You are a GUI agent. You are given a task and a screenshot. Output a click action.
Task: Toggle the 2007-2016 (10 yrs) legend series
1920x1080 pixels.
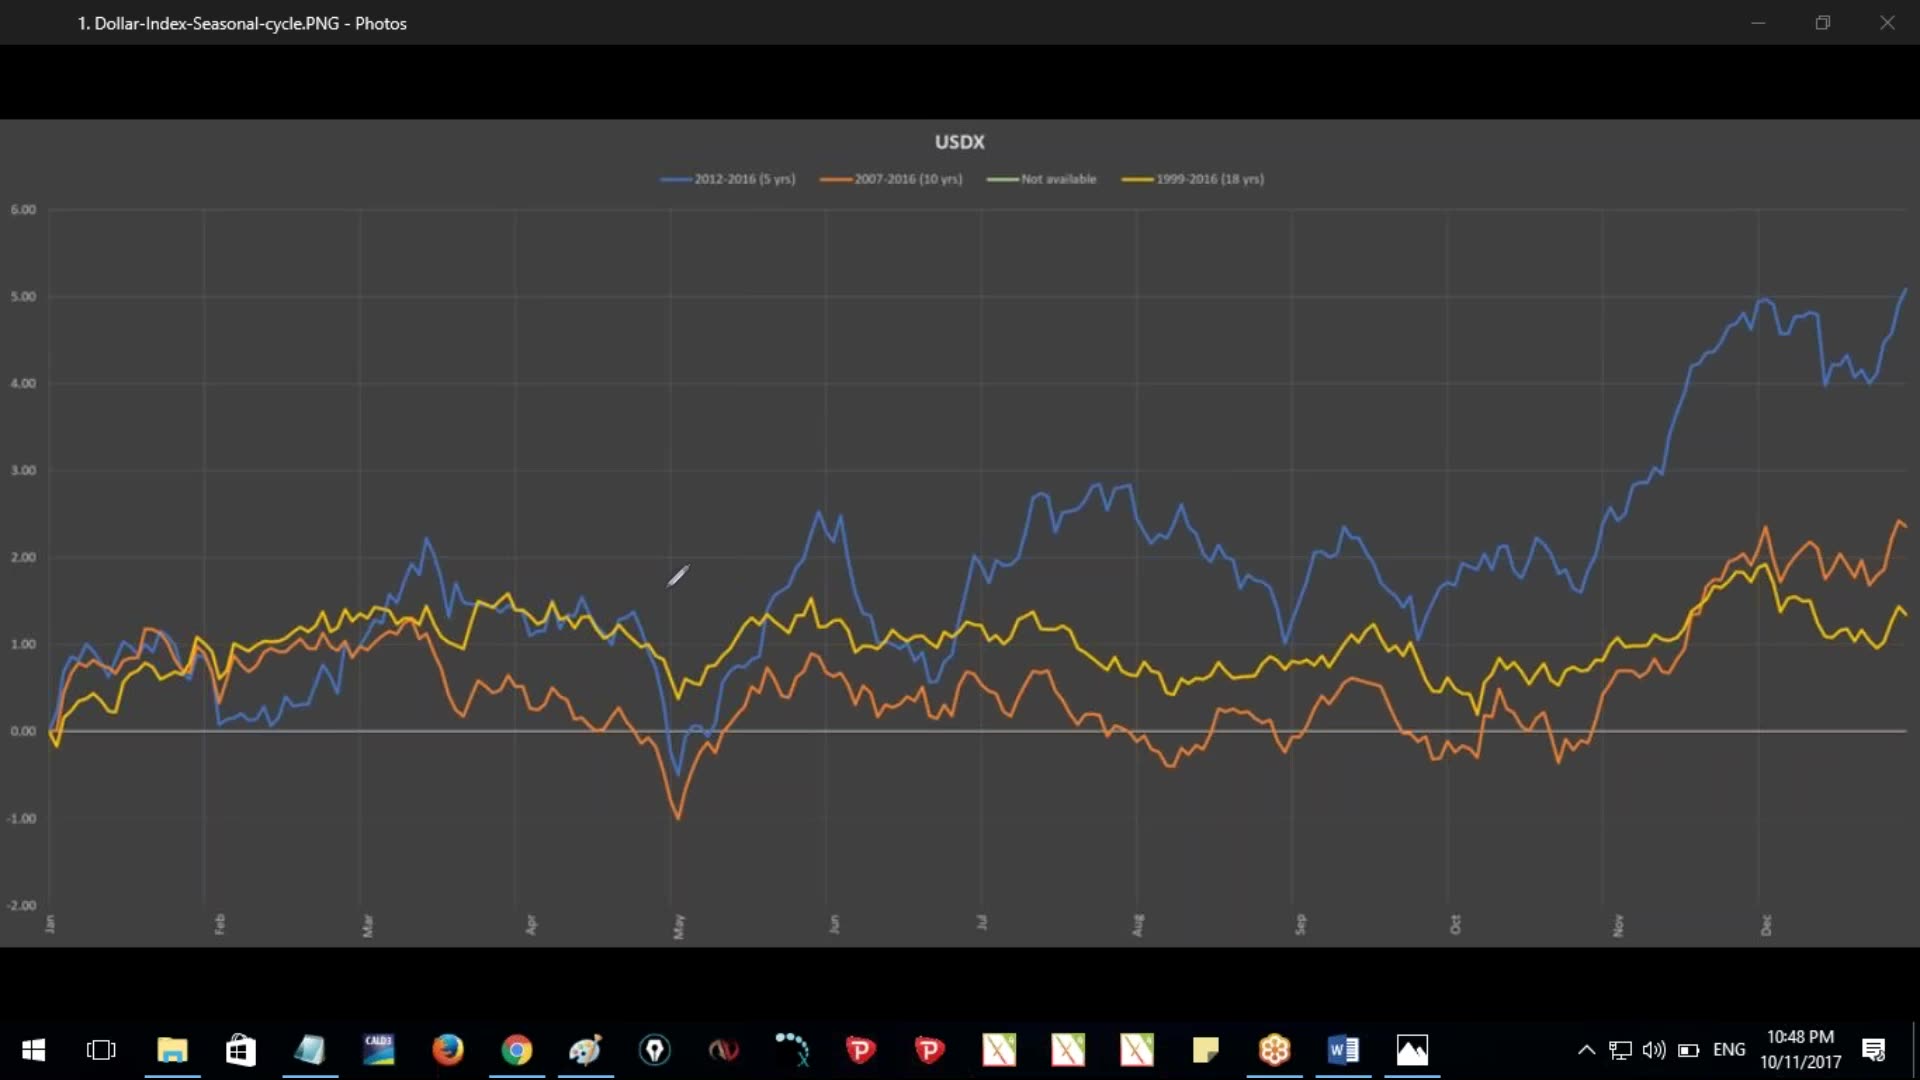point(891,178)
